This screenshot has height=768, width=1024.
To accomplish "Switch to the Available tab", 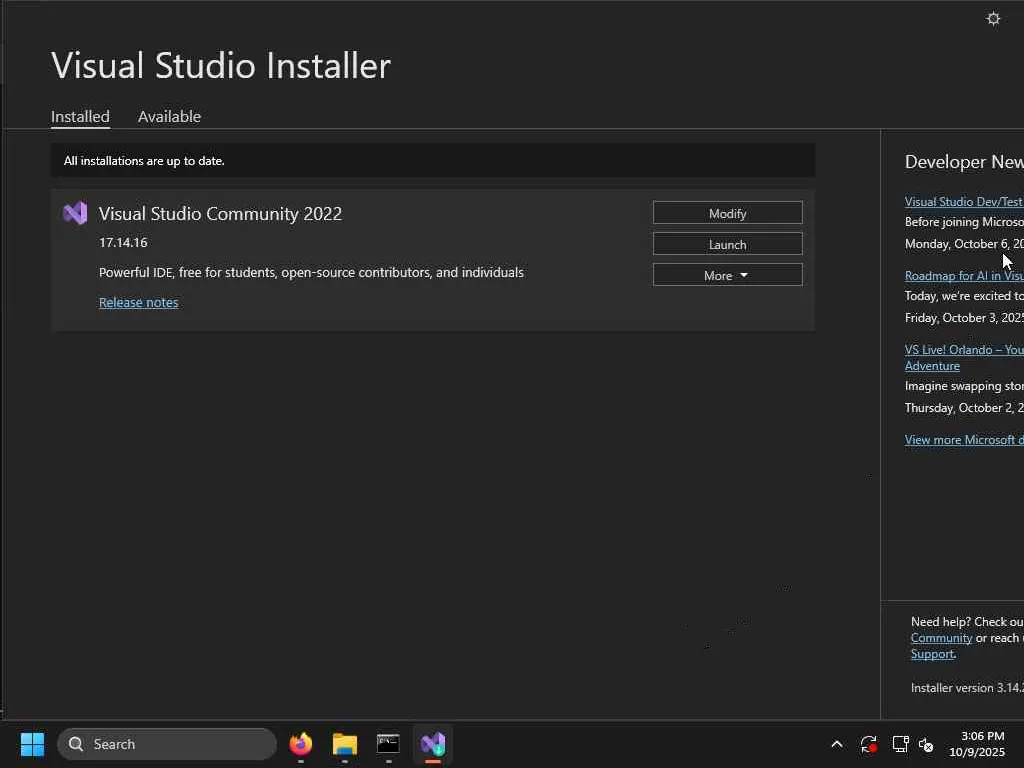I will tap(169, 116).
